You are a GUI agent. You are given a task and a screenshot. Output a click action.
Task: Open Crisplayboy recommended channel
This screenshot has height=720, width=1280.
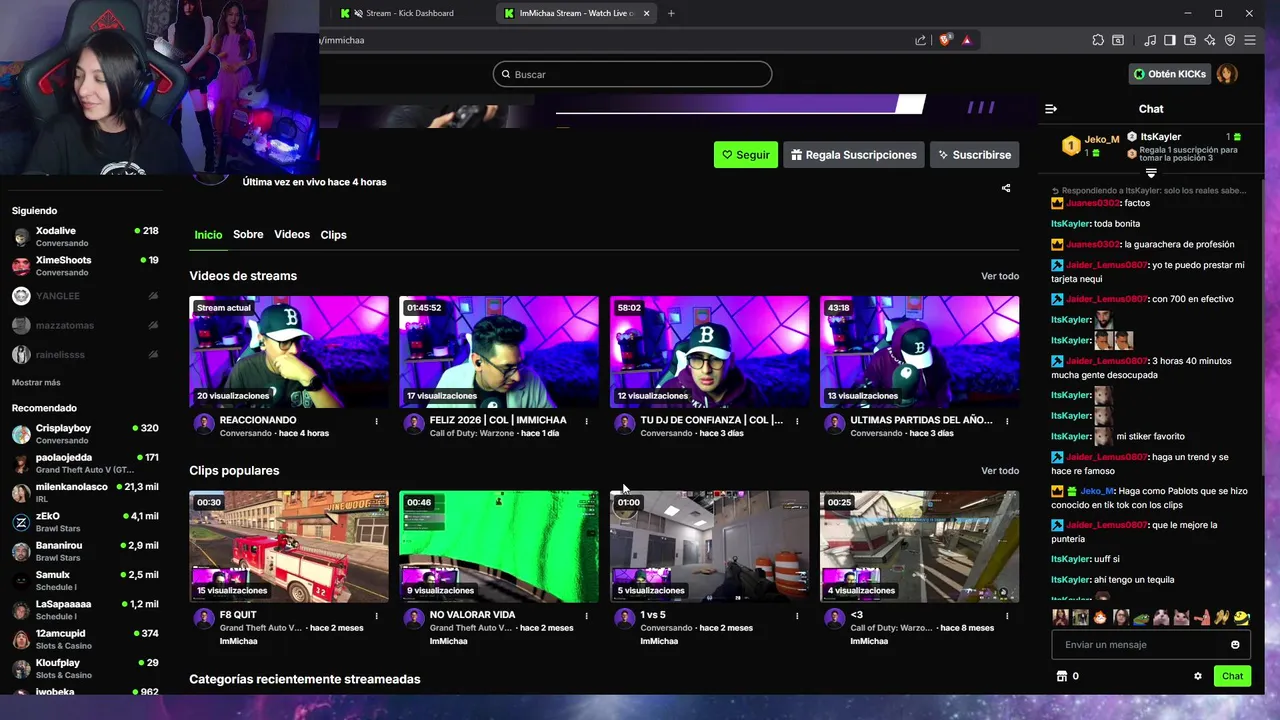click(x=85, y=434)
